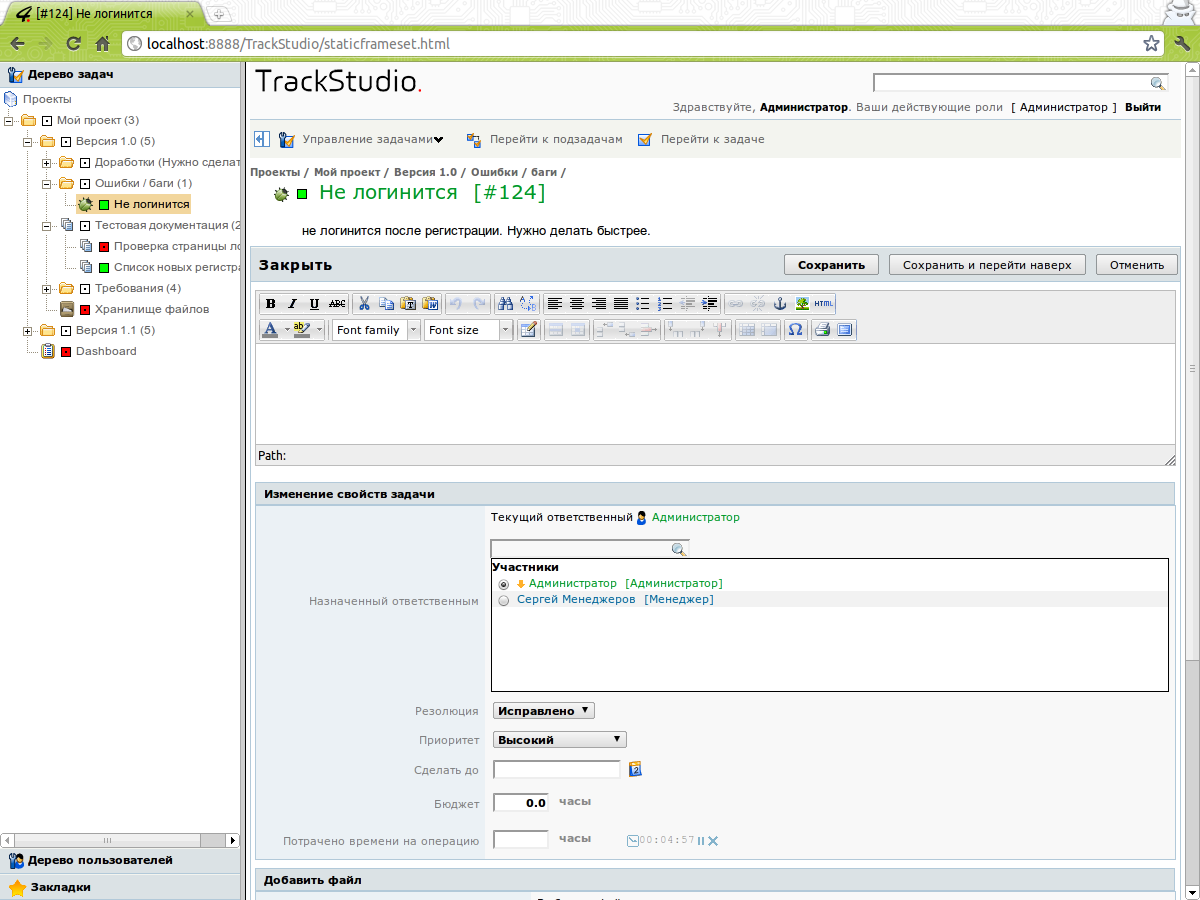The image size is (1200, 900).
Task: Insert a special character (Omega icon)
Action: 796,330
